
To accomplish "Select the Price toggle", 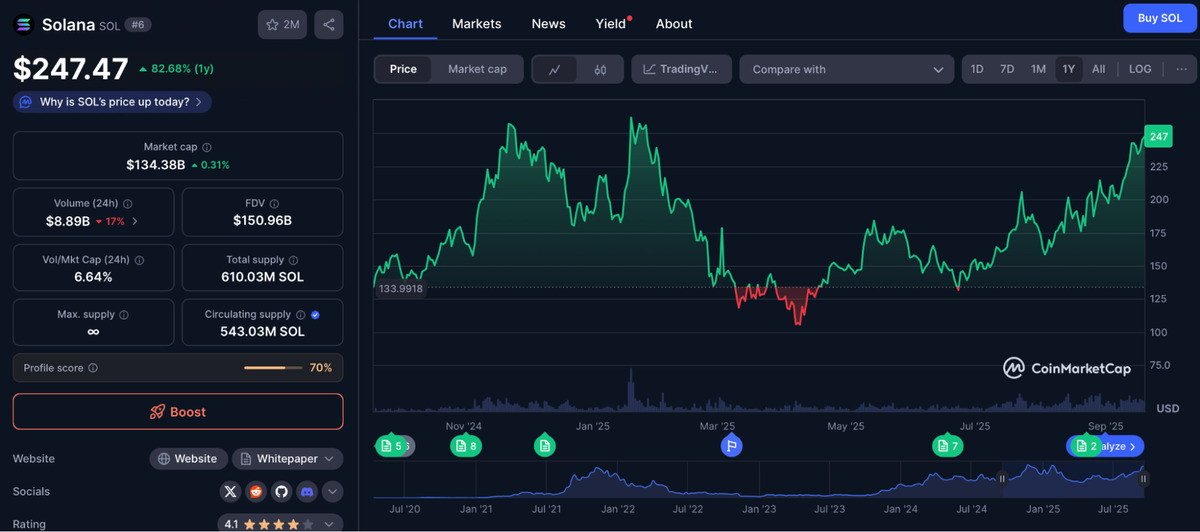I will (x=403, y=69).
